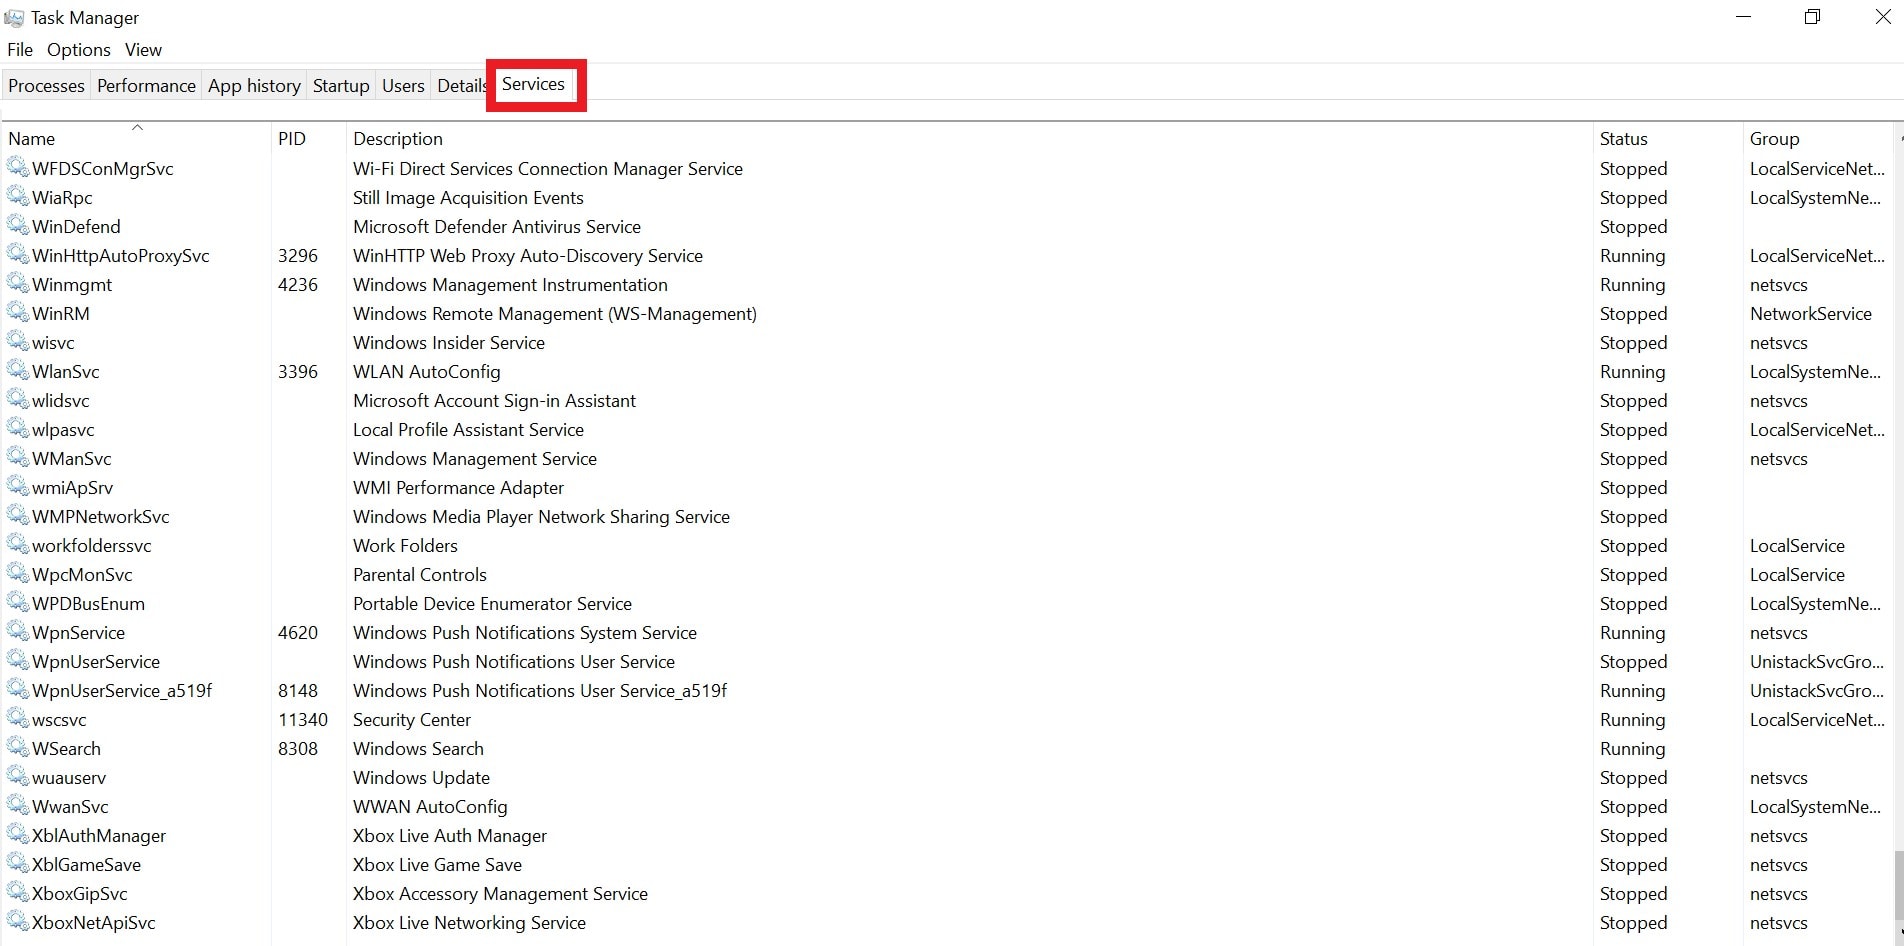Viewport: 1904px width, 946px height.
Task: Select the Services tab
Action: coord(534,84)
